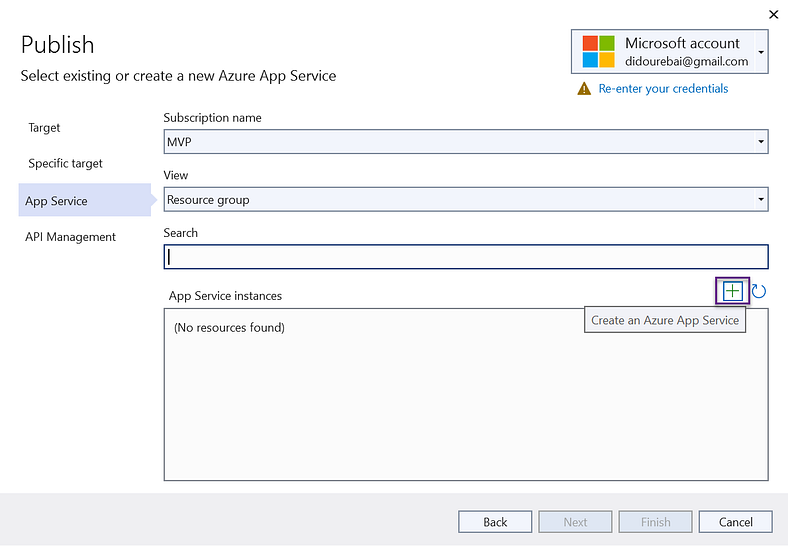
Task: Click the Re-enter your credentials link
Action: coord(663,89)
